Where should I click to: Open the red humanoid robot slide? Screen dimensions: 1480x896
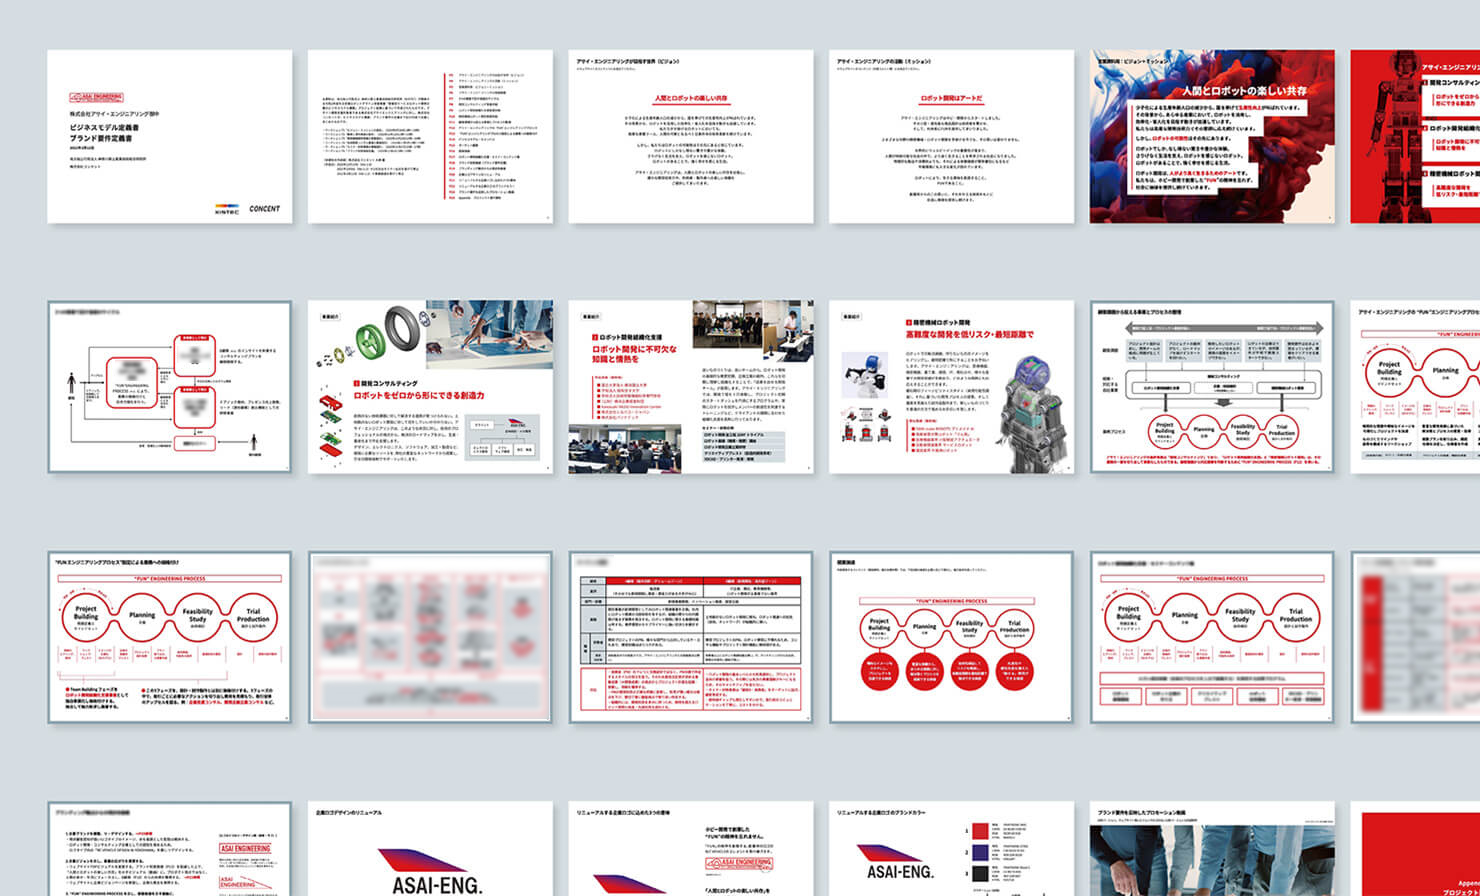point(1415,137)
